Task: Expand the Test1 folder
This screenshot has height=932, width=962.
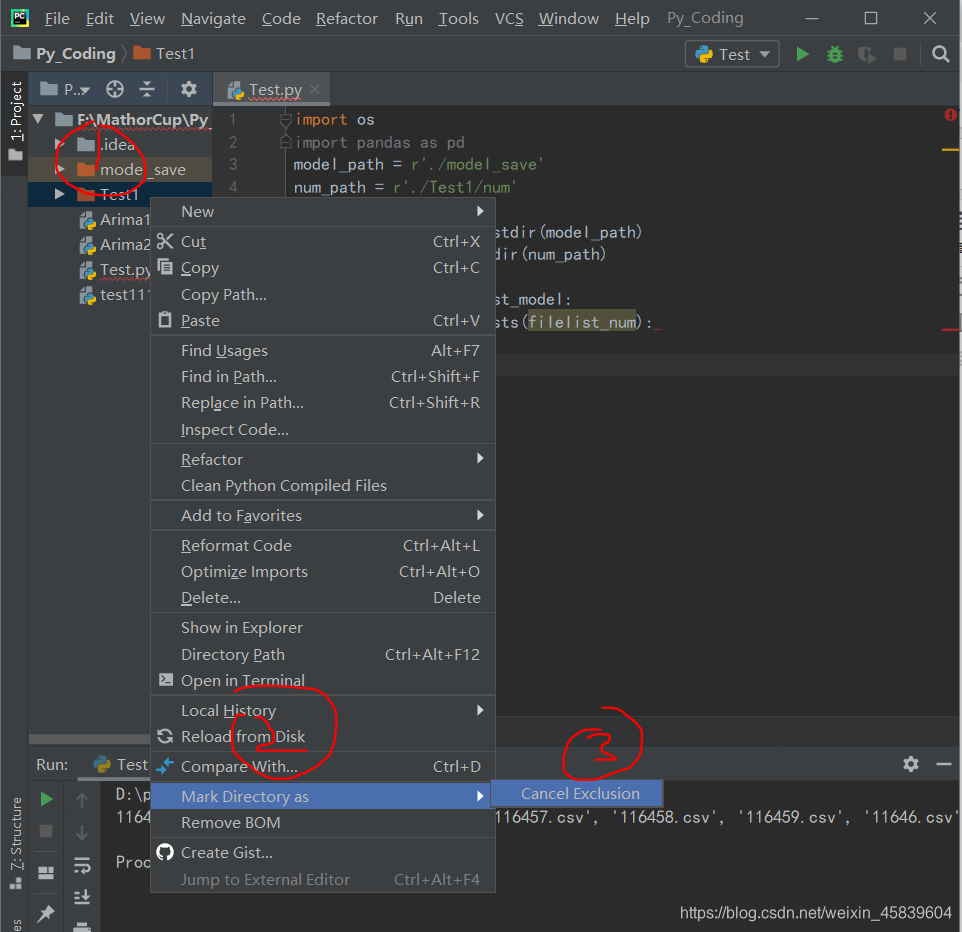Action: 60,194
